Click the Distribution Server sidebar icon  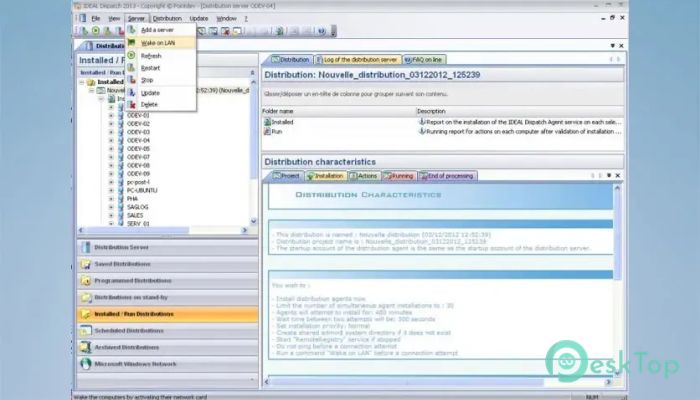pyautogui.click(x=86, y=247)
